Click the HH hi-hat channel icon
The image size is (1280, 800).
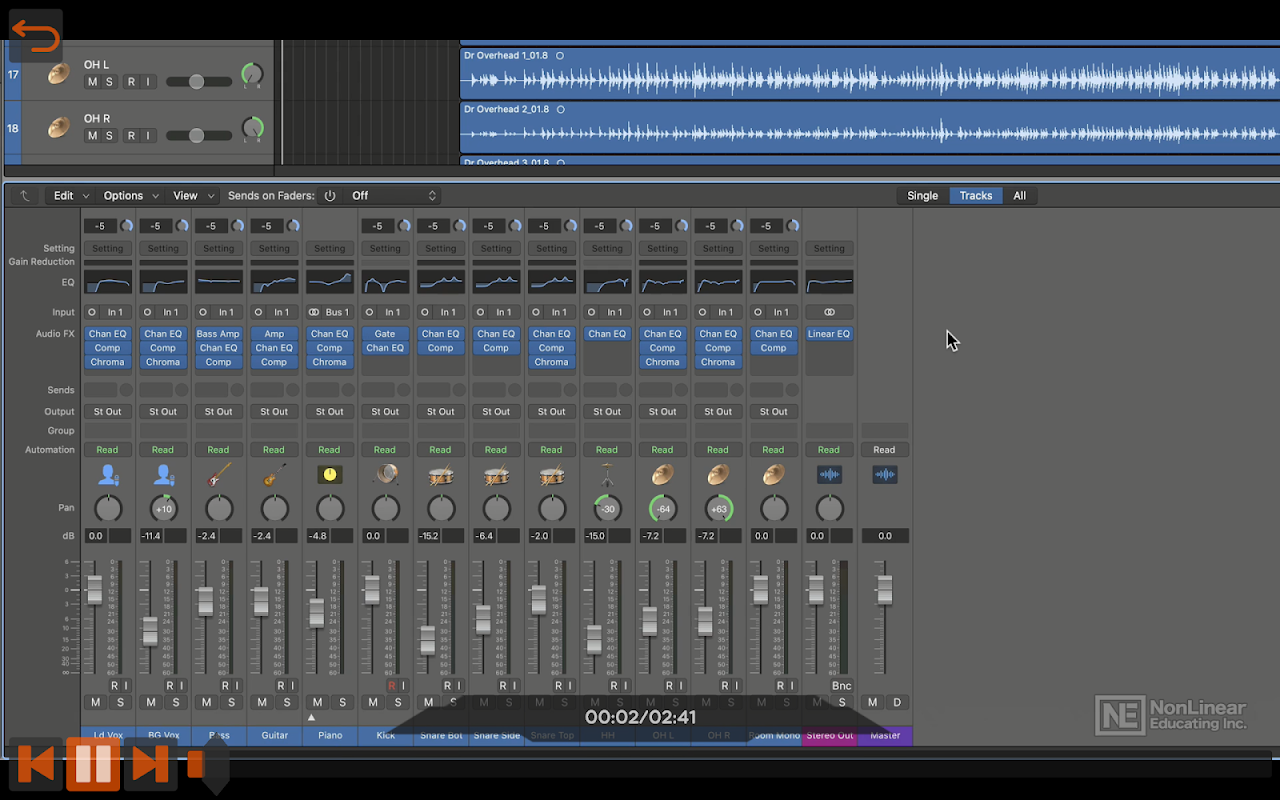(x=607, y=475)
